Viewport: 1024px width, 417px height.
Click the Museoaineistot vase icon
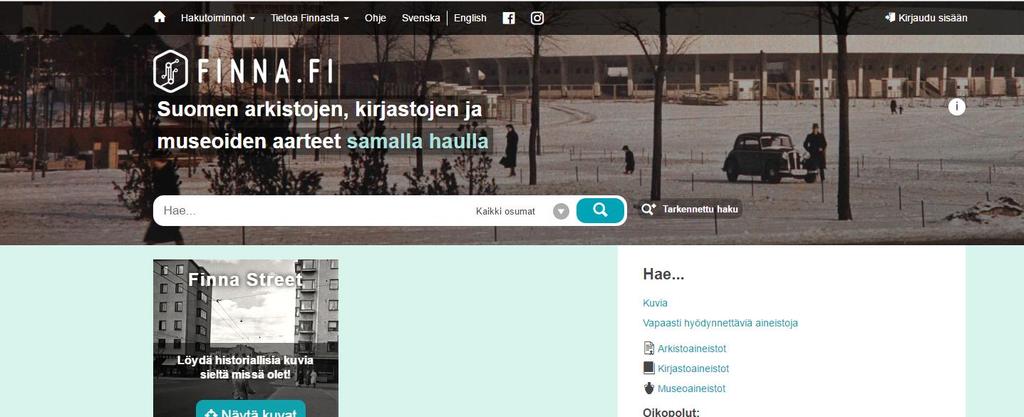(x=648, y=388)
